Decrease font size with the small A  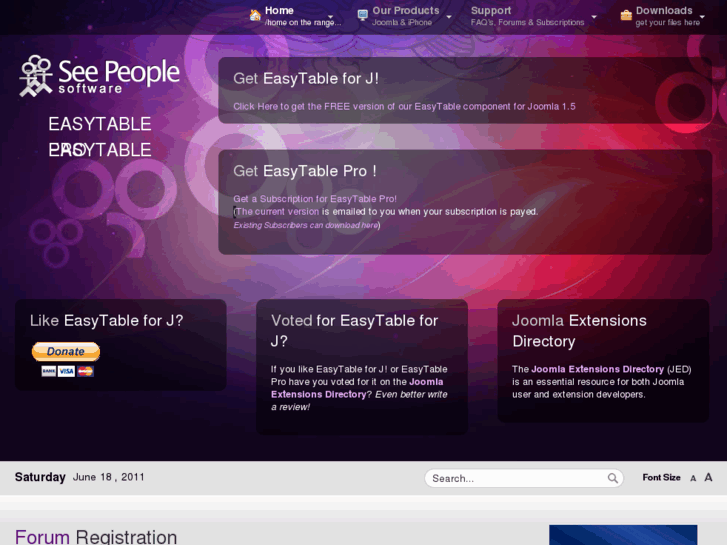coord(693,478)
